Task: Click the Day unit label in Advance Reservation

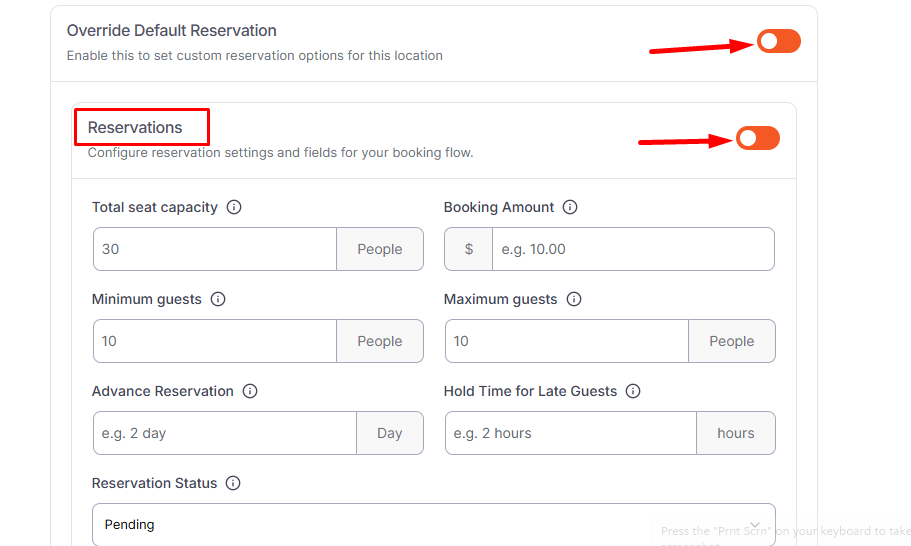Action: click(x=389, y=433)
